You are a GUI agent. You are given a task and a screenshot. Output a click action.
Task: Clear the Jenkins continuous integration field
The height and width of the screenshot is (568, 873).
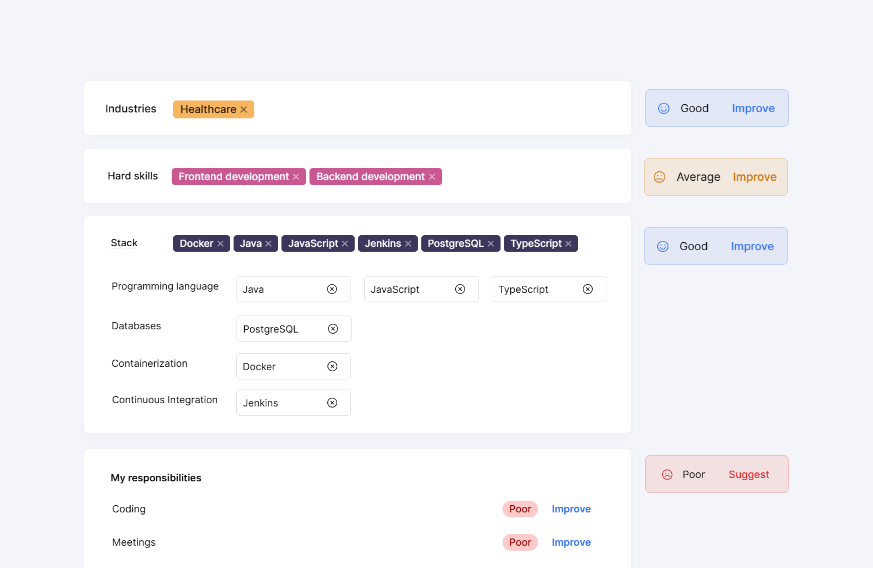[332, 403]
